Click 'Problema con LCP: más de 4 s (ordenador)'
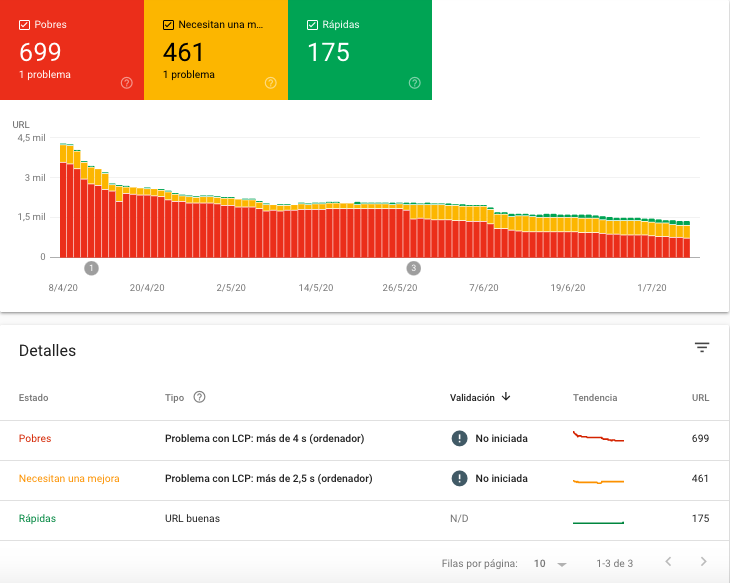The width and height of the screenshot is (730, 583). click(x=264, y=438)
